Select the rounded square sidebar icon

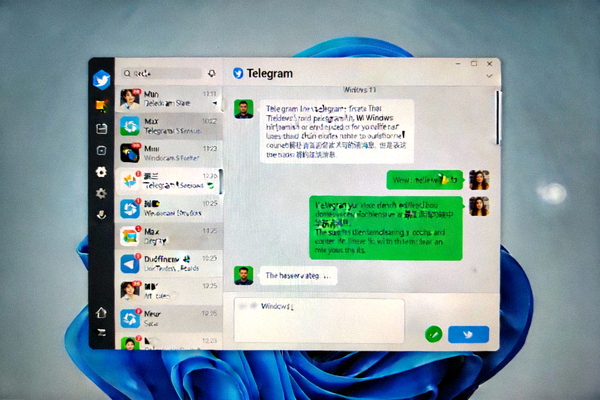[x=101, y=151]
